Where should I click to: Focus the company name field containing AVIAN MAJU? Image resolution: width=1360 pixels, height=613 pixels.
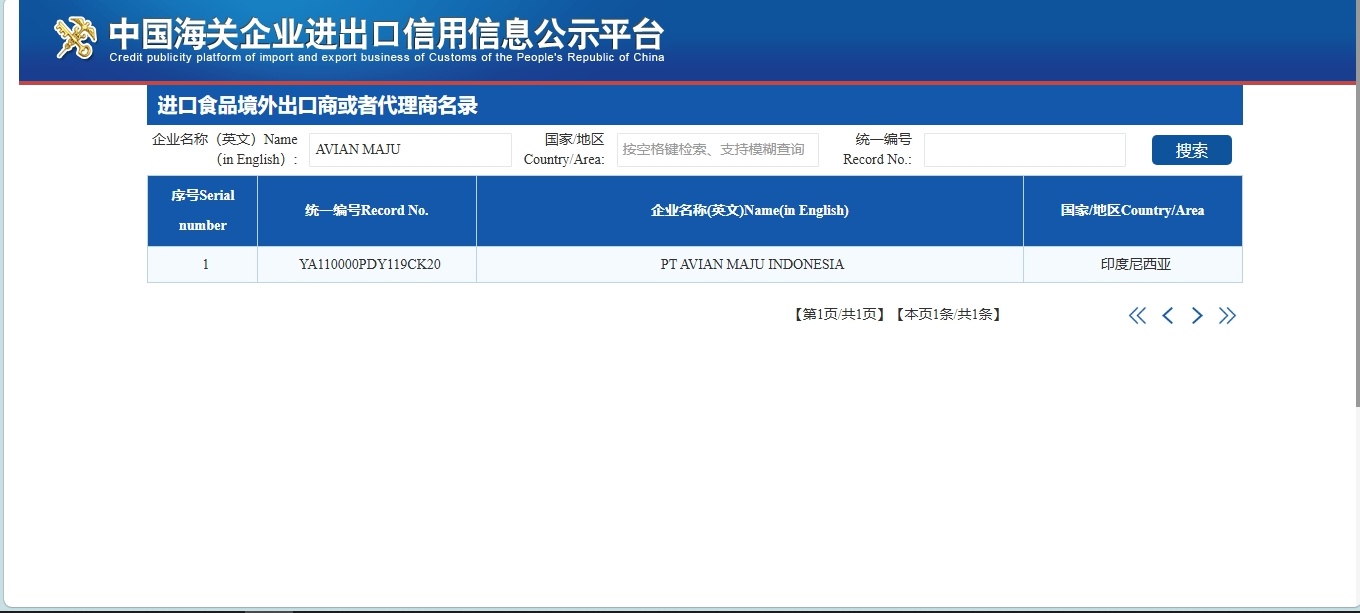coord(410,150)
